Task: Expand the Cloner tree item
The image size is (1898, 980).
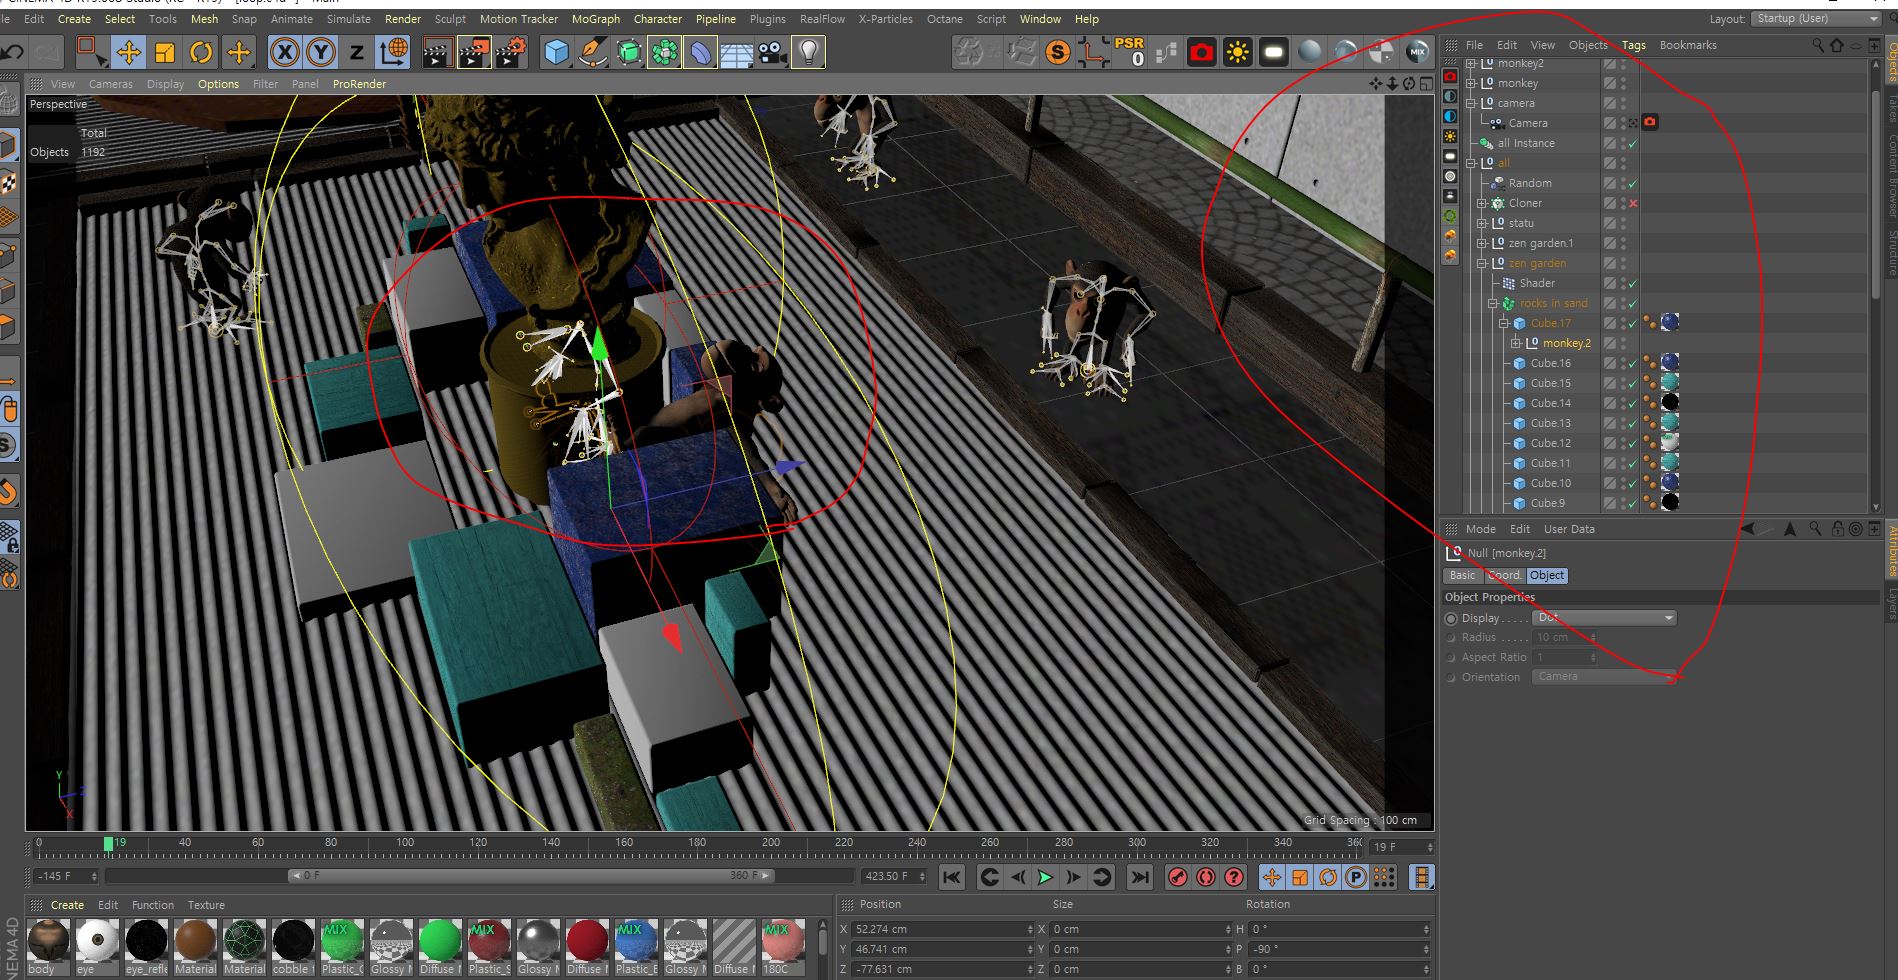Action: pyautogui.click(x=1482, y=203)
